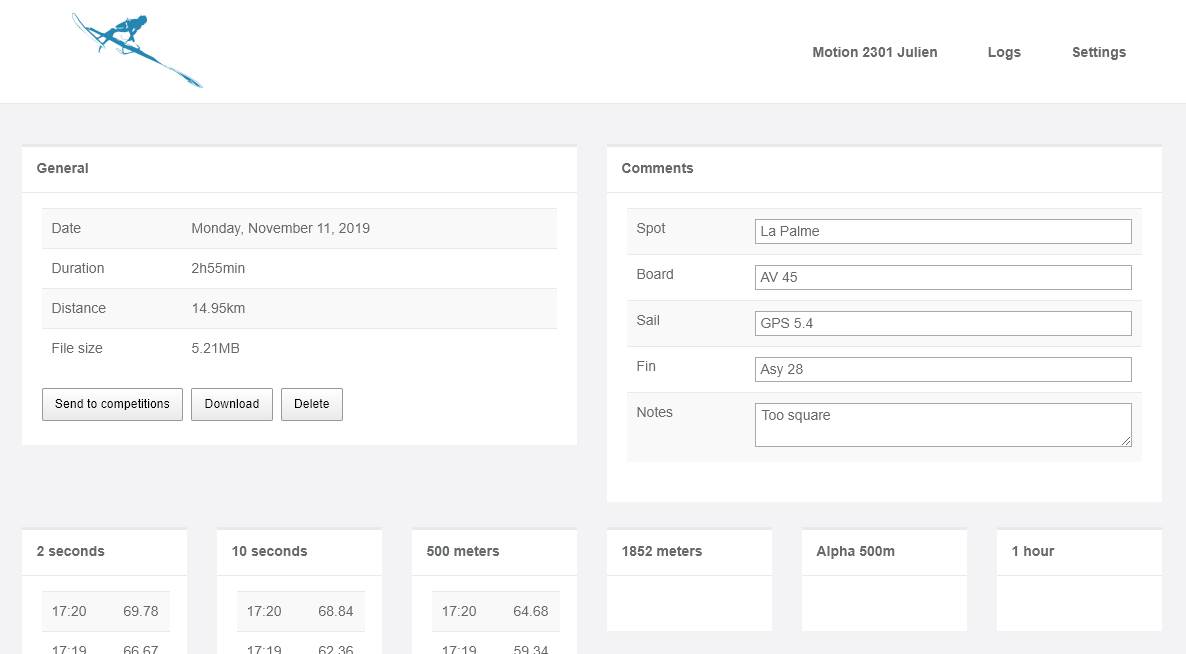Select the Alpha 500m panel header
The height and width of the screenshot is (654, 1186).
point(855,551)
